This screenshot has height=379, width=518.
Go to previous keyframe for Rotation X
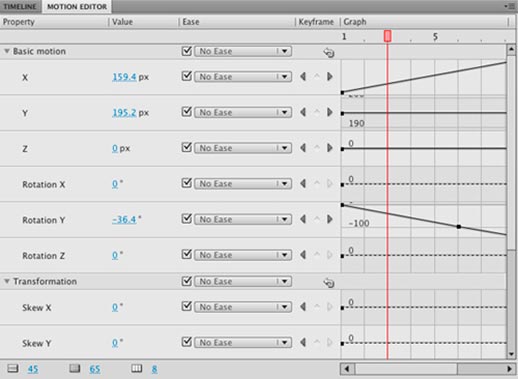coord(303,183)
